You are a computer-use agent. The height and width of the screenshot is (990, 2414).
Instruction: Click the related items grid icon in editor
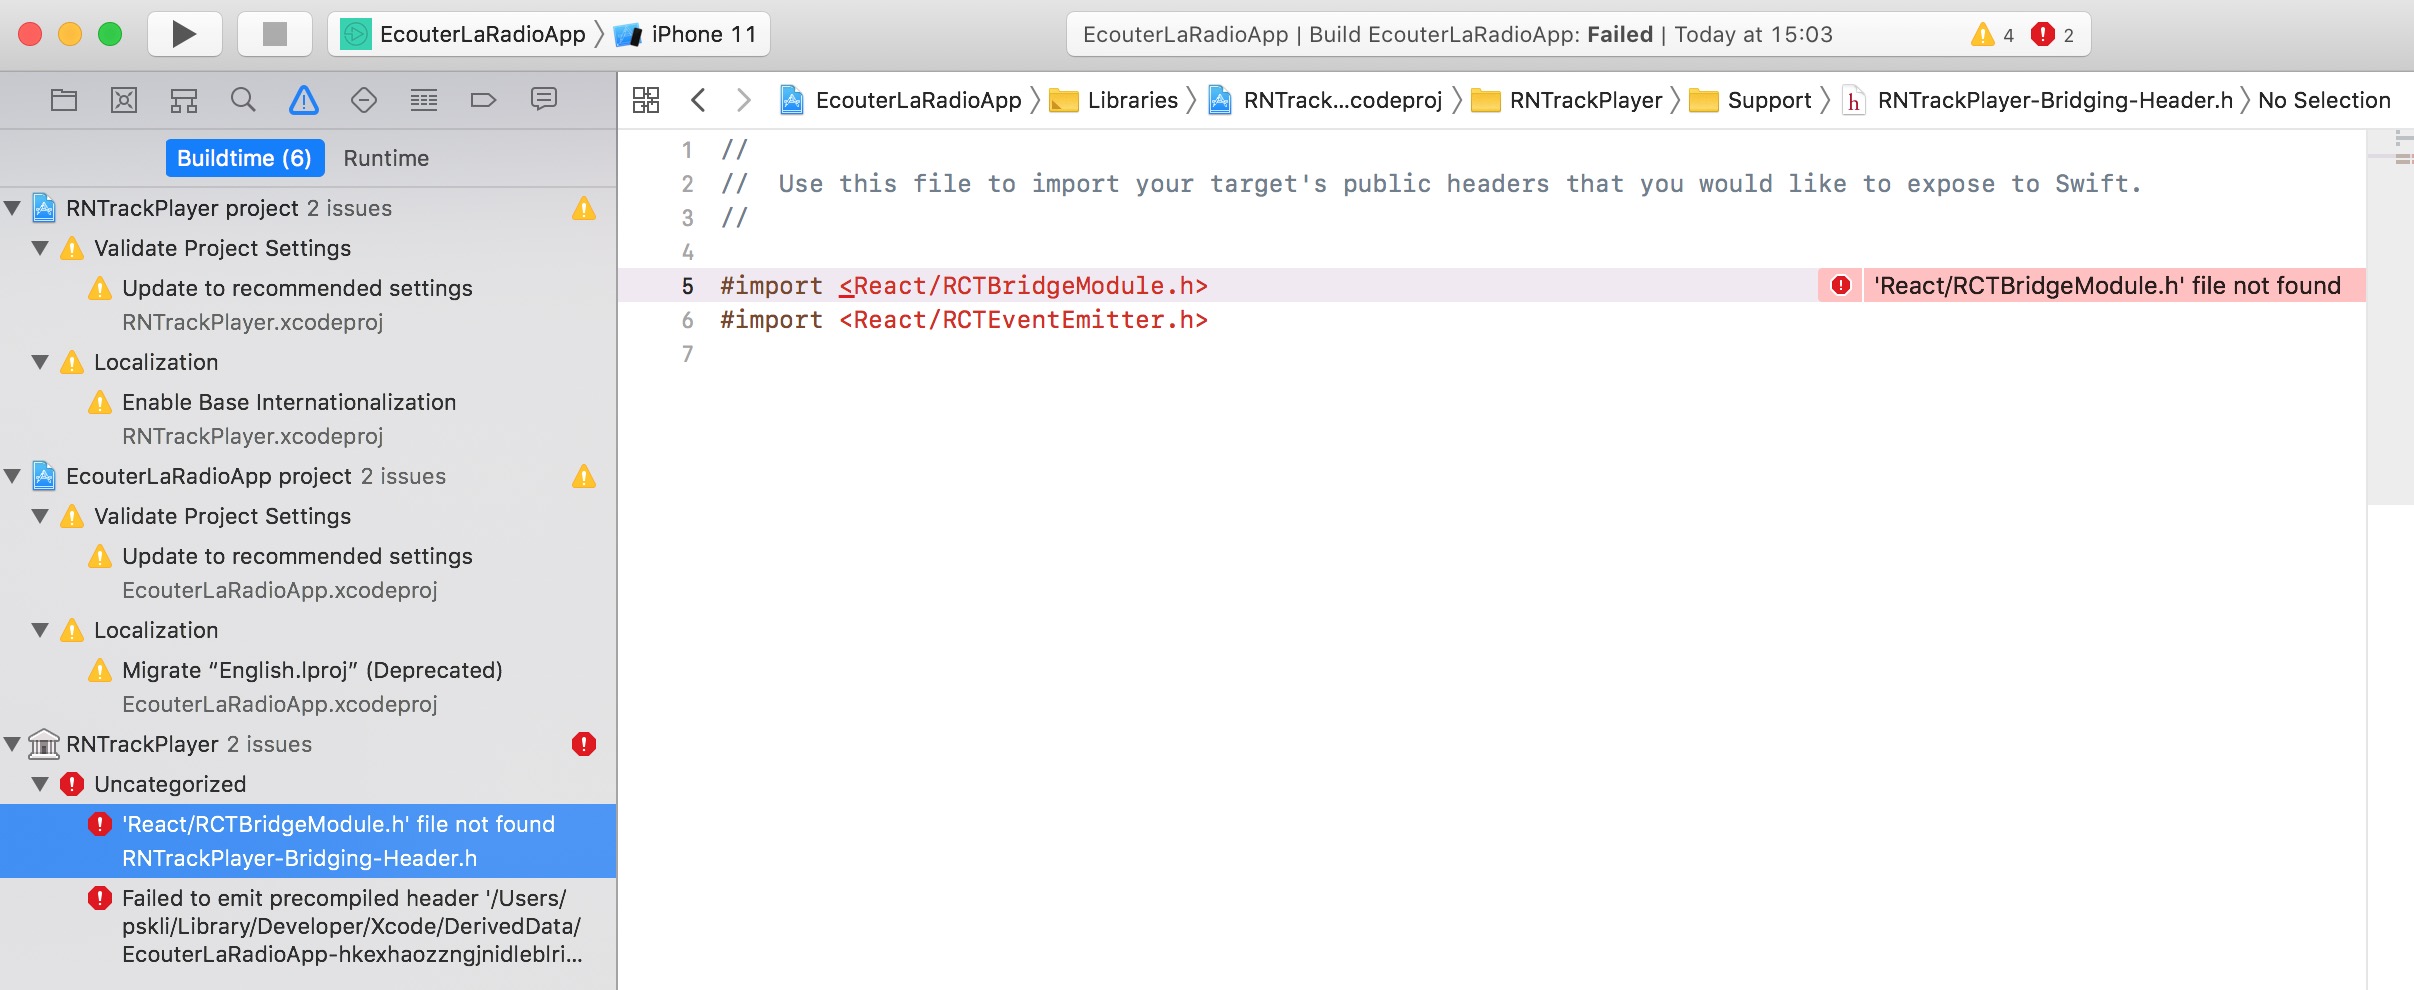[647, 99]
